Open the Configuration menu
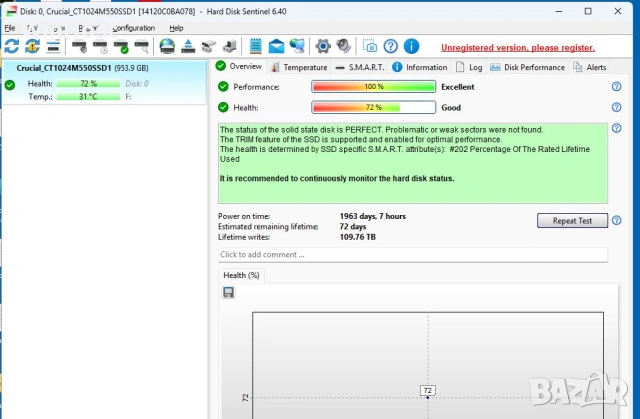 [134, 28]
